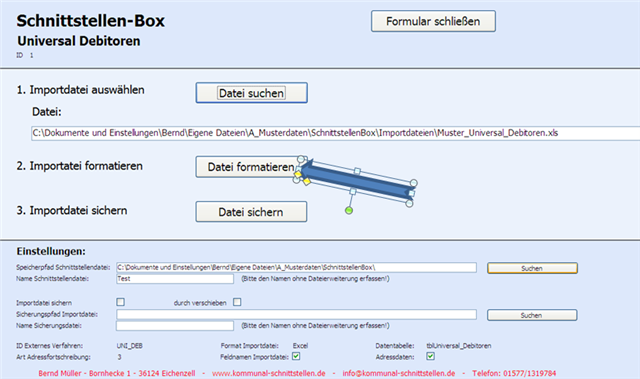Image resolution: width=640 pixels, height=379 pixels.
Task: Click the '2. Importatei formatieren' label
Action: 80,166
